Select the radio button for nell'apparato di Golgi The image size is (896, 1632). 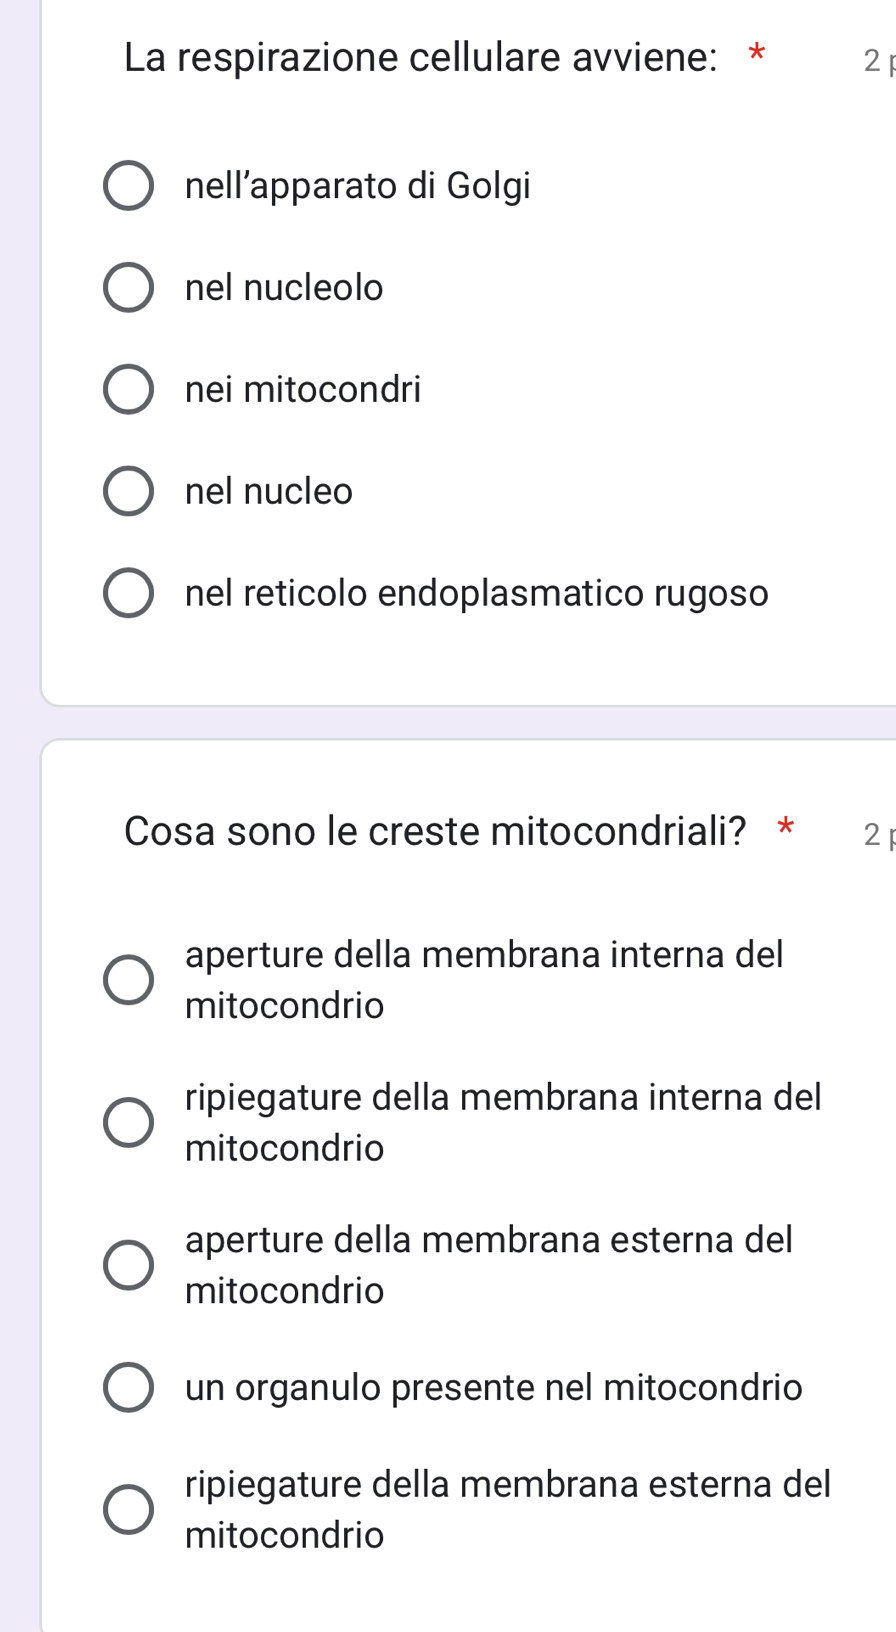tap(129, 186)
